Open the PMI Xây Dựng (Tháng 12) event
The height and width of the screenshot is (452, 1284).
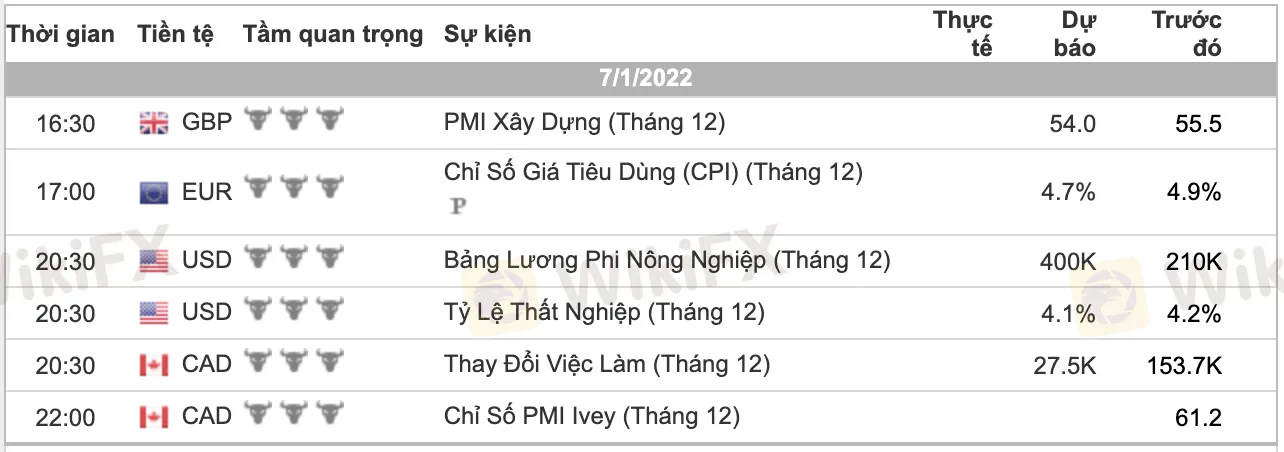click(584, 123)
